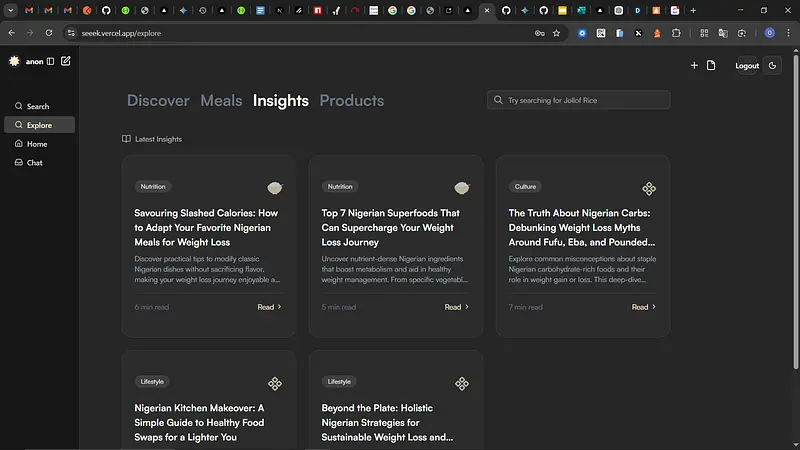Image resolution: width=800 pixels, height=450 pixels.
Task: Open Chrome's three-dot menu
Action: click(788, 33)
